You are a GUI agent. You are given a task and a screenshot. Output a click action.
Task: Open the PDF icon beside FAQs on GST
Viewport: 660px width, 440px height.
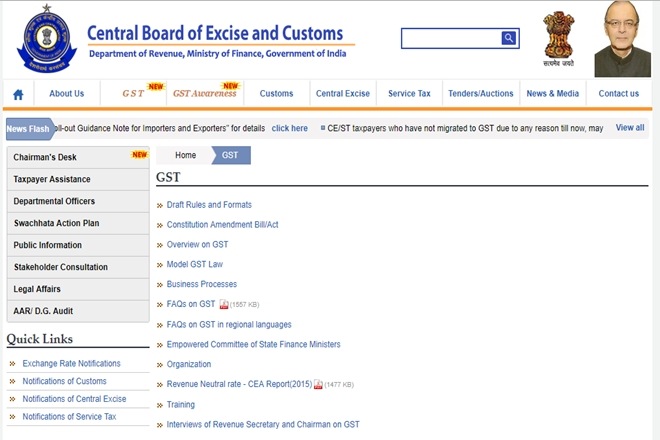[224, 304]
